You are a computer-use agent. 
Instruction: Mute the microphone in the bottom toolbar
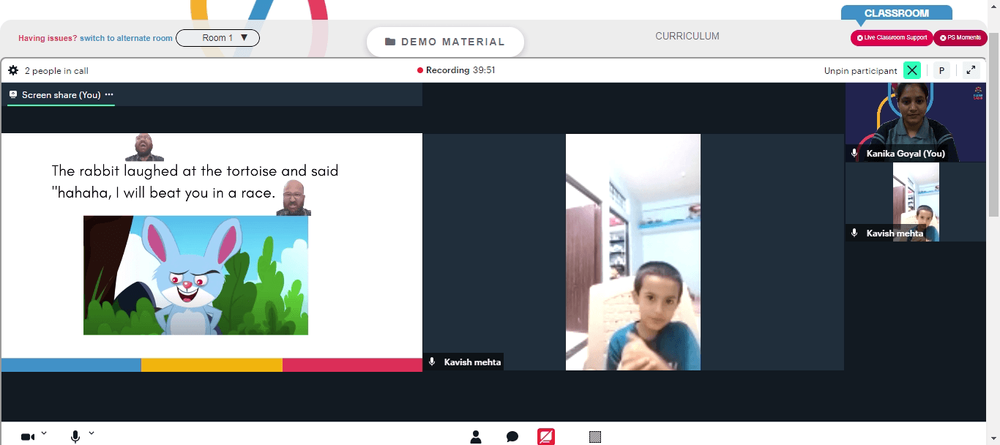pos(75,437)
